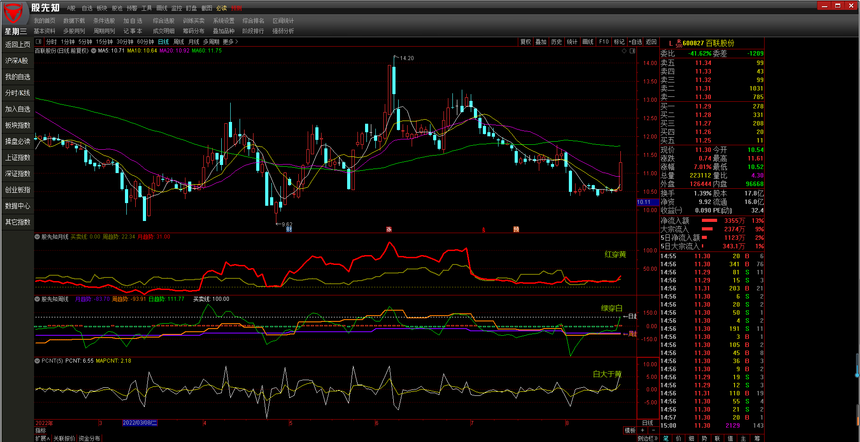The image size is (860, 442).
Task: Click the diamond icon at chart top-right
Action: (624, 50)
